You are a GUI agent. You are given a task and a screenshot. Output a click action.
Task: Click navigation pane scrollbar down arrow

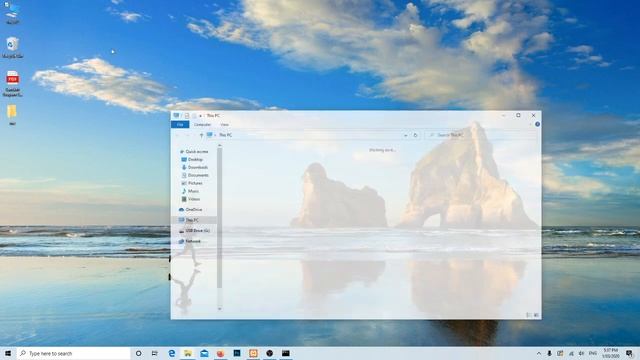220,309
